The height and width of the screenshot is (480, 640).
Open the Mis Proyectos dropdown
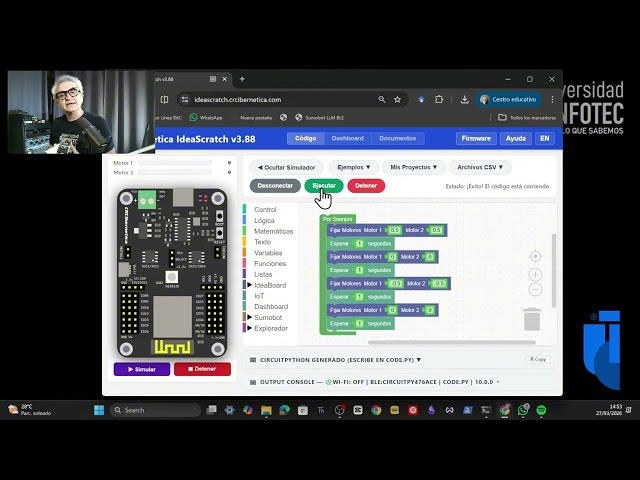click(413, 167)
